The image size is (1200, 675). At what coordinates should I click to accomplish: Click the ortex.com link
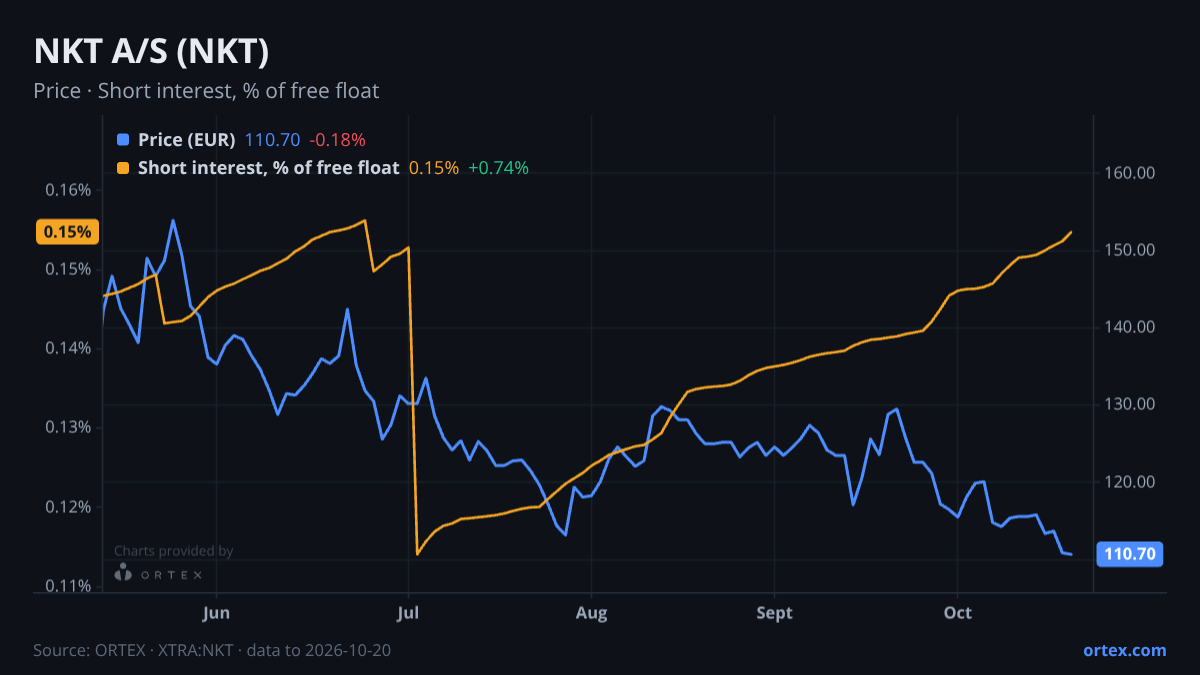pyautogui.click(x=1124, y=650)
